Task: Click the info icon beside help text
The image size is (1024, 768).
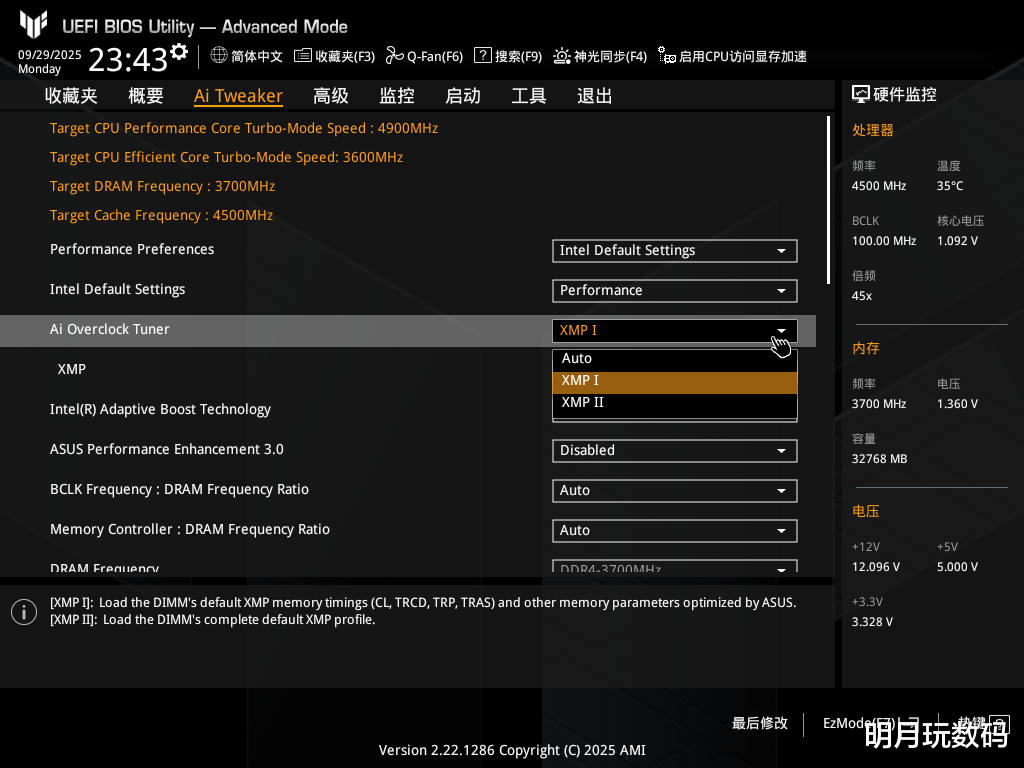Action: point(24,612)
